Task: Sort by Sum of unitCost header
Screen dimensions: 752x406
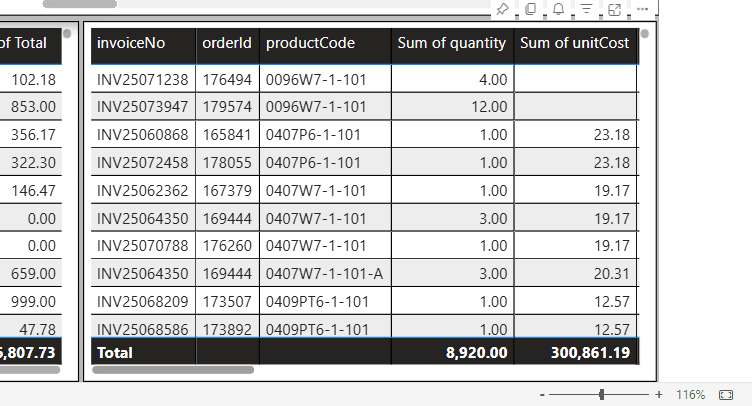Action: point(575,43)
